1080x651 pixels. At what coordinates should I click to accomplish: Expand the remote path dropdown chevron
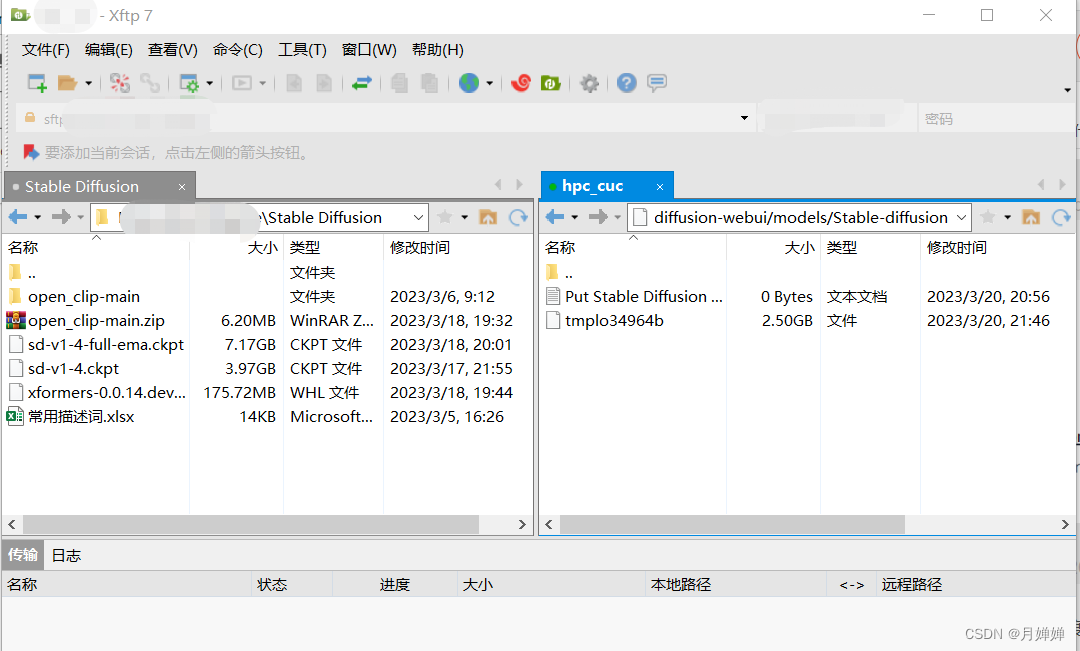962,218
